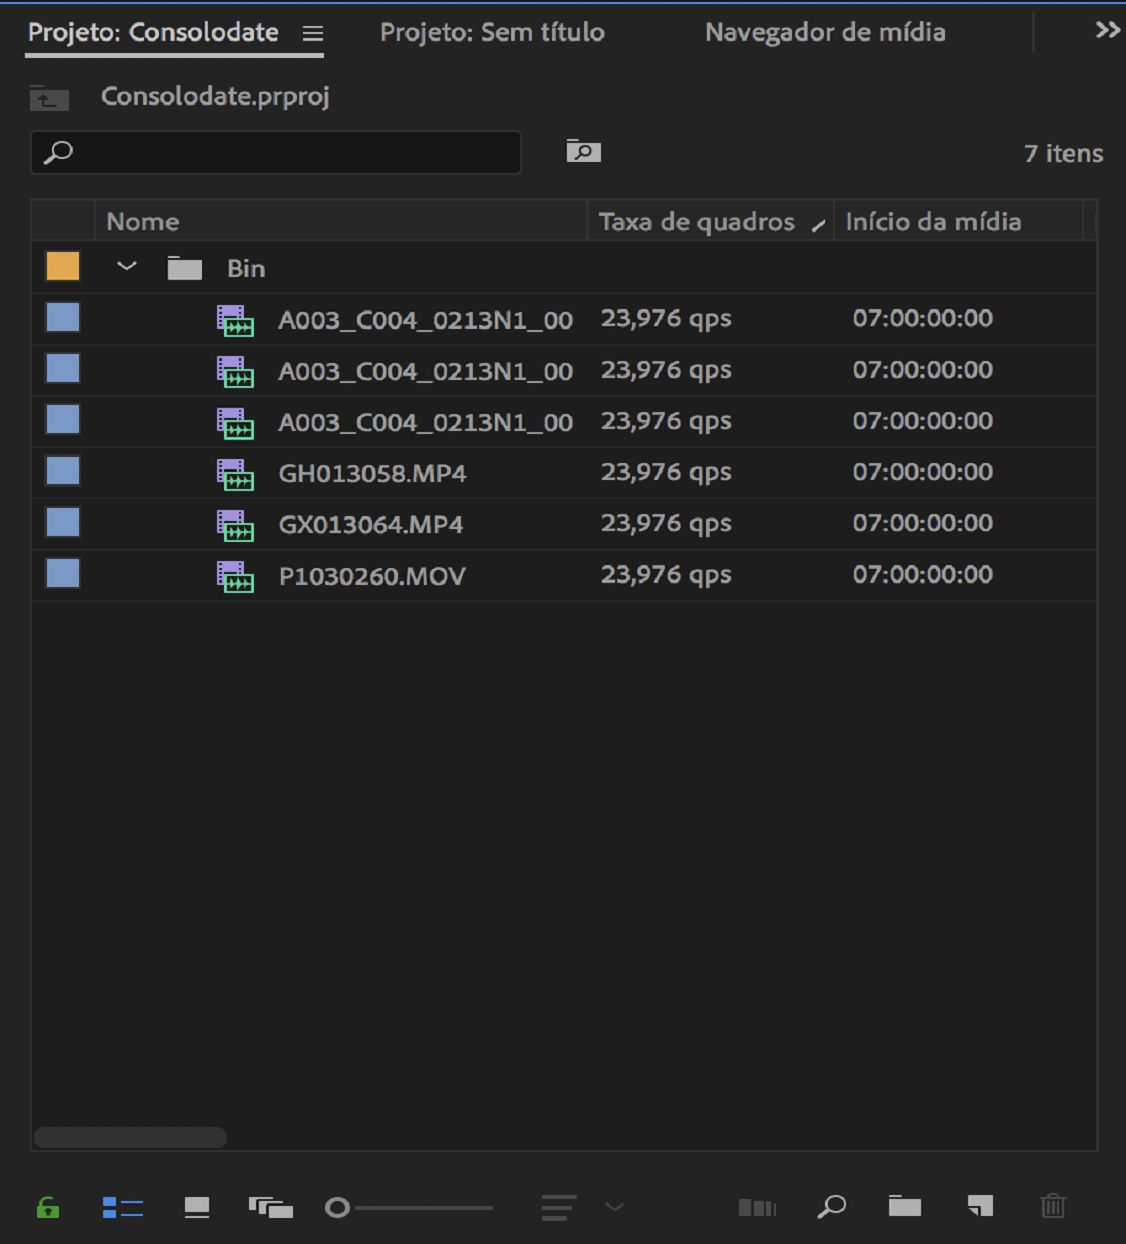Click the trash Clear icon
Screen dimensions: 1126x1244
pos(1053,1206)
